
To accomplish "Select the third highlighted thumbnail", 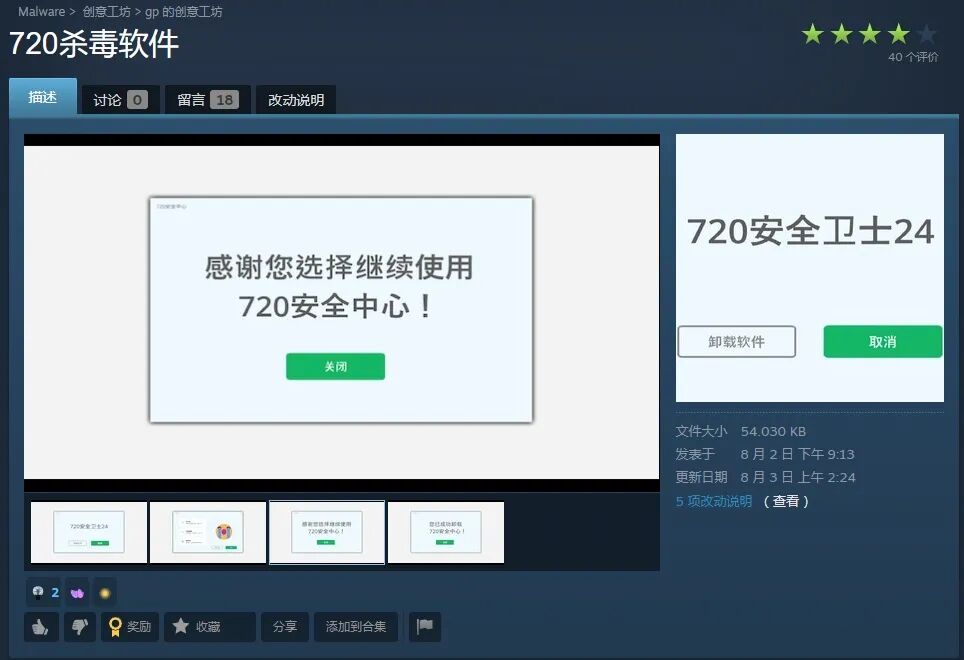I will [327, 532].
